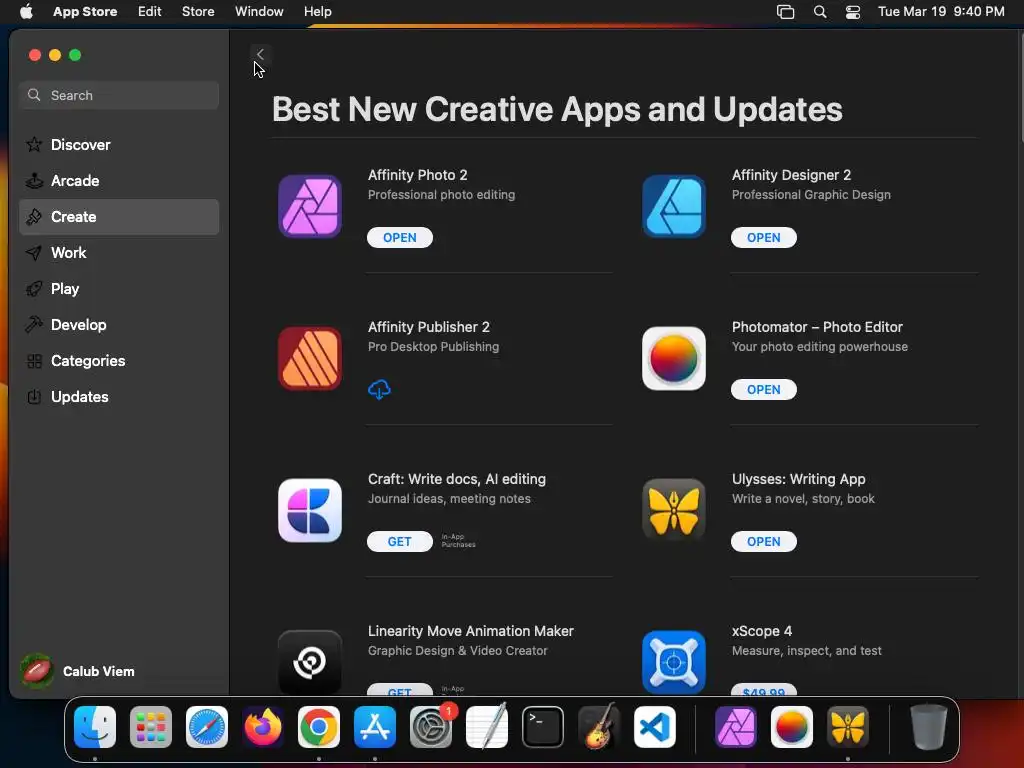Go back using the chevron arrow
The height and width of the screenshot is (768, 1024).
coord(260,54)
